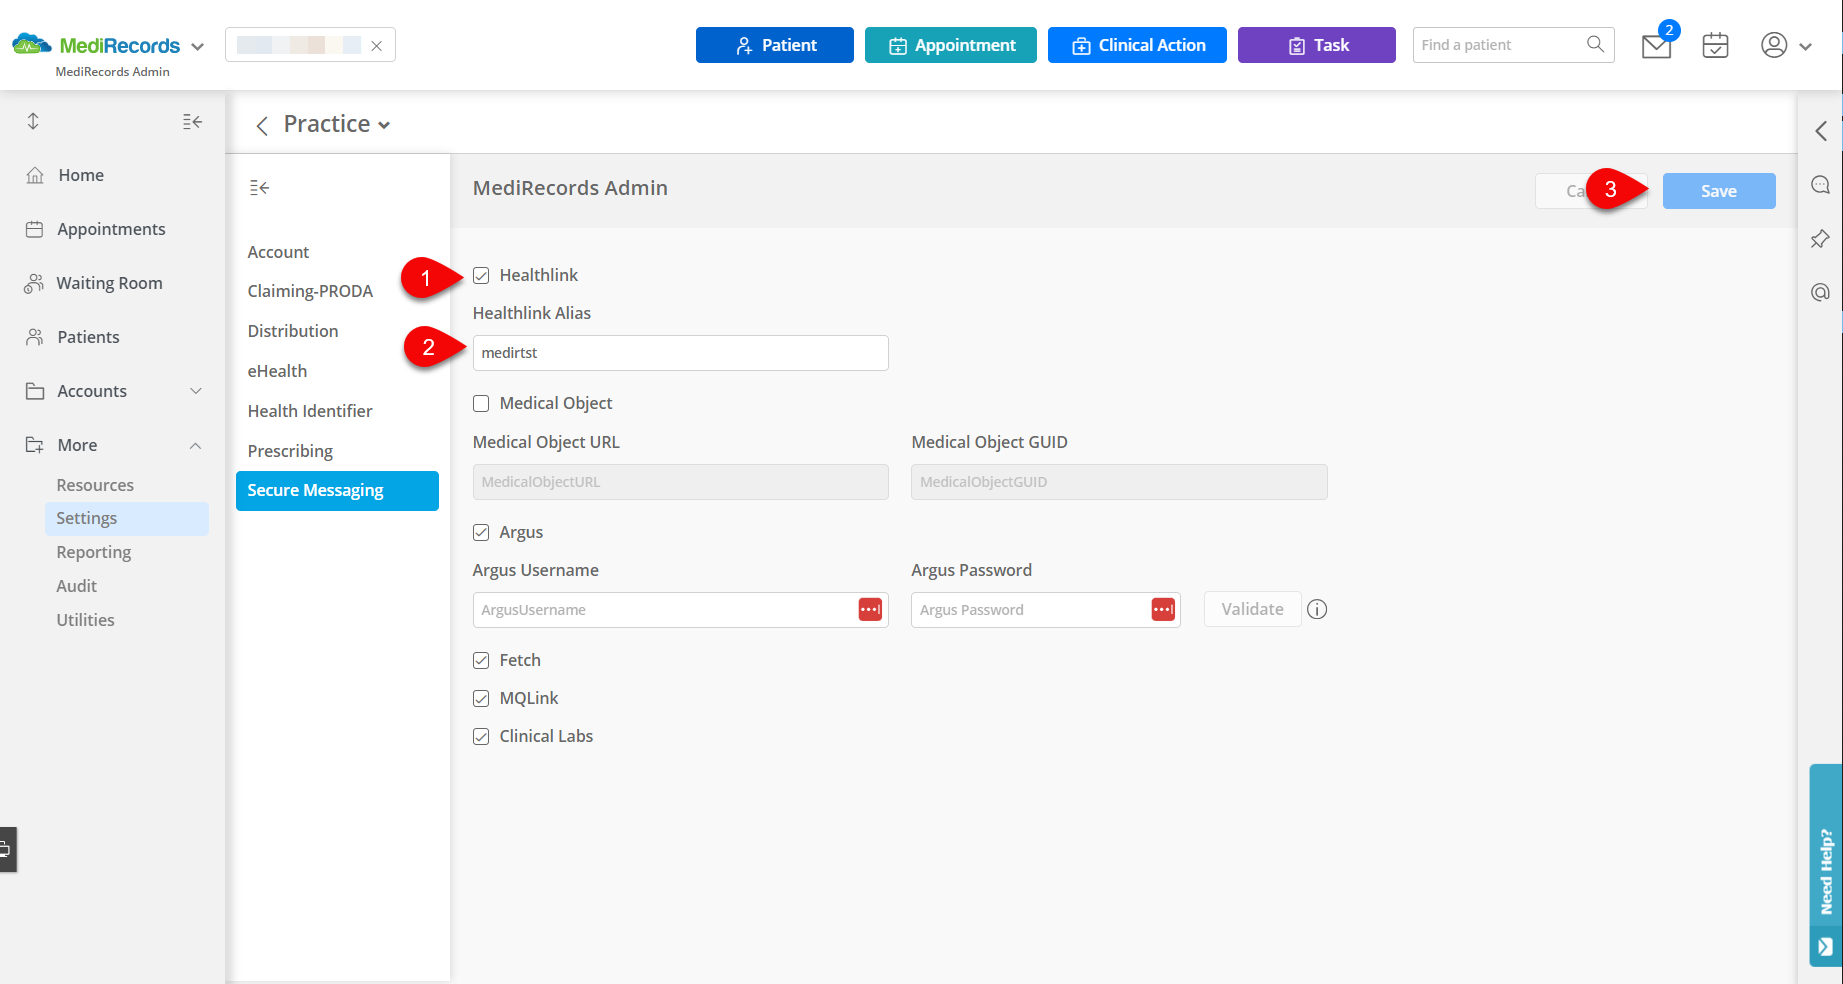Click the Home house icon
The width and height of the screenshot is (1843, 984).
(35, 175)
